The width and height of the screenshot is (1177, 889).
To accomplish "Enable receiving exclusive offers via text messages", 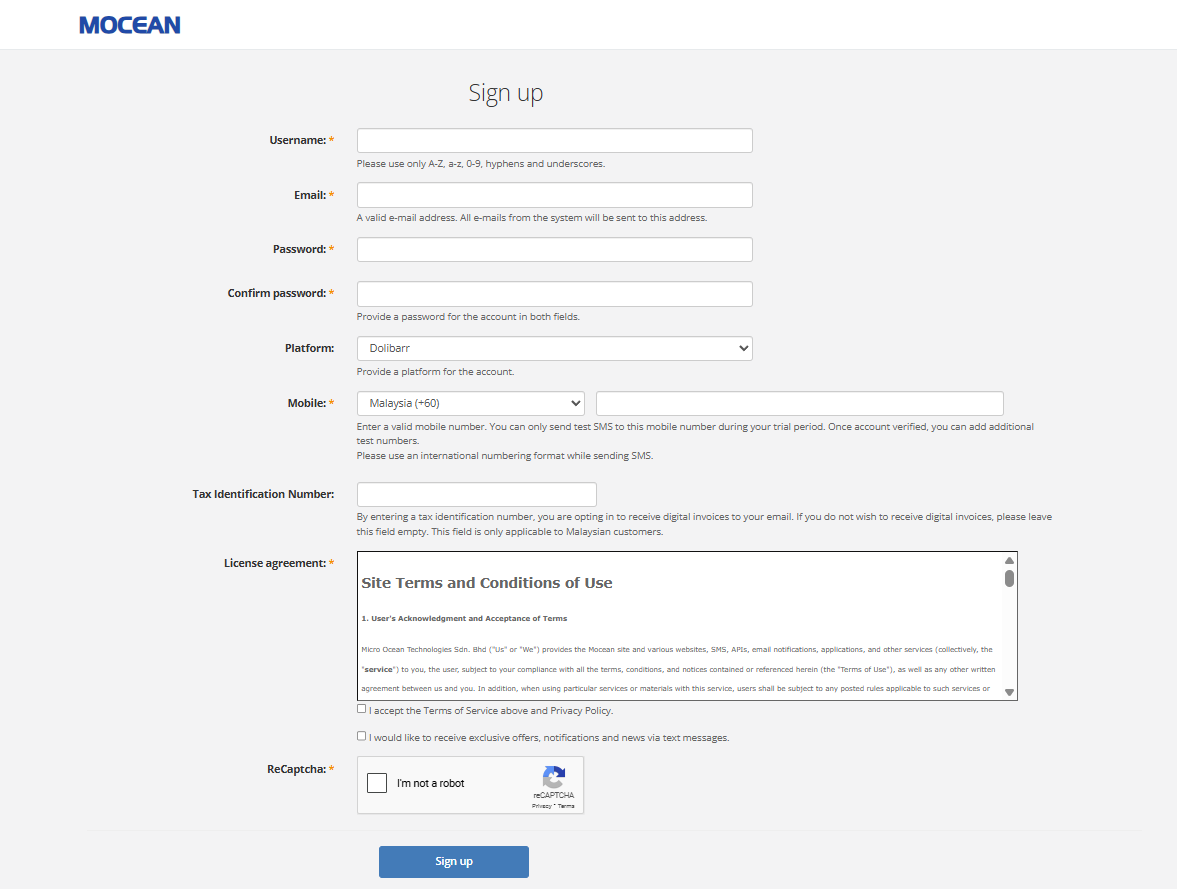I will pos(361,735).
